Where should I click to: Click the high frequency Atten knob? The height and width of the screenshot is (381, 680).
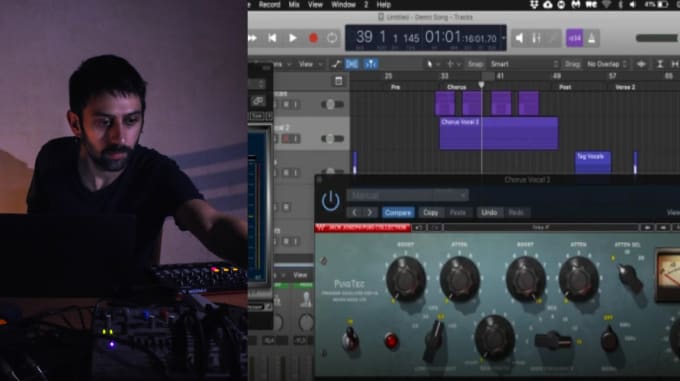578,279
